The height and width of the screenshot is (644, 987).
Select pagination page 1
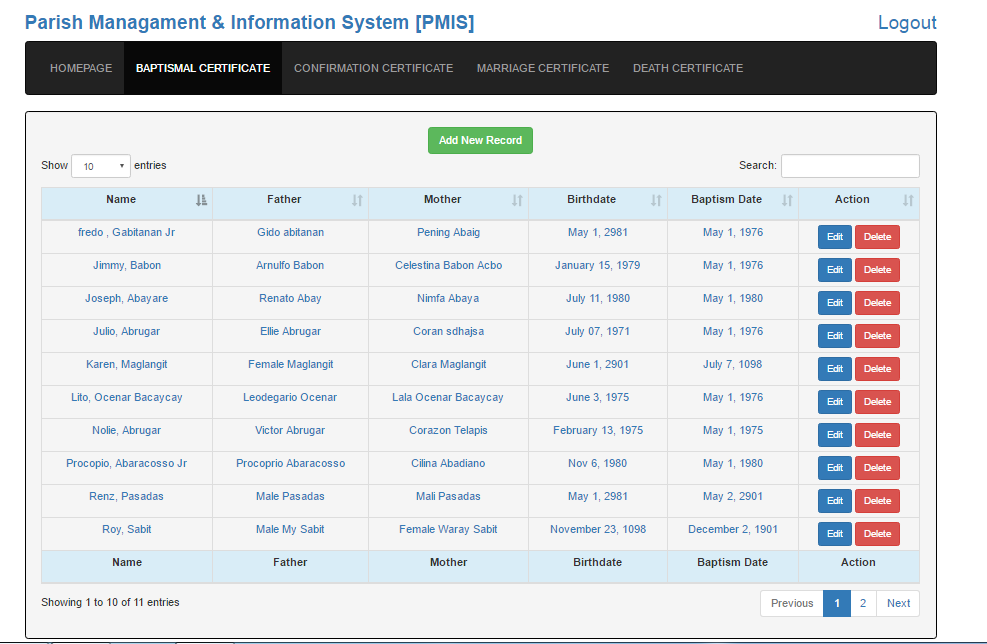(837, 603)
